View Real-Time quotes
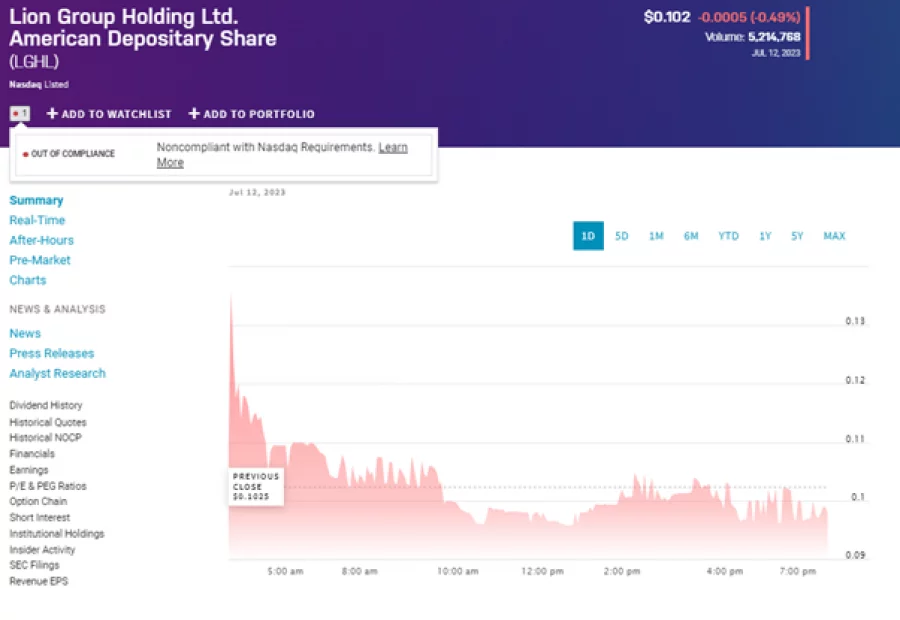Image resolution: width=900 pixels, height=620 pixels. 37,220
